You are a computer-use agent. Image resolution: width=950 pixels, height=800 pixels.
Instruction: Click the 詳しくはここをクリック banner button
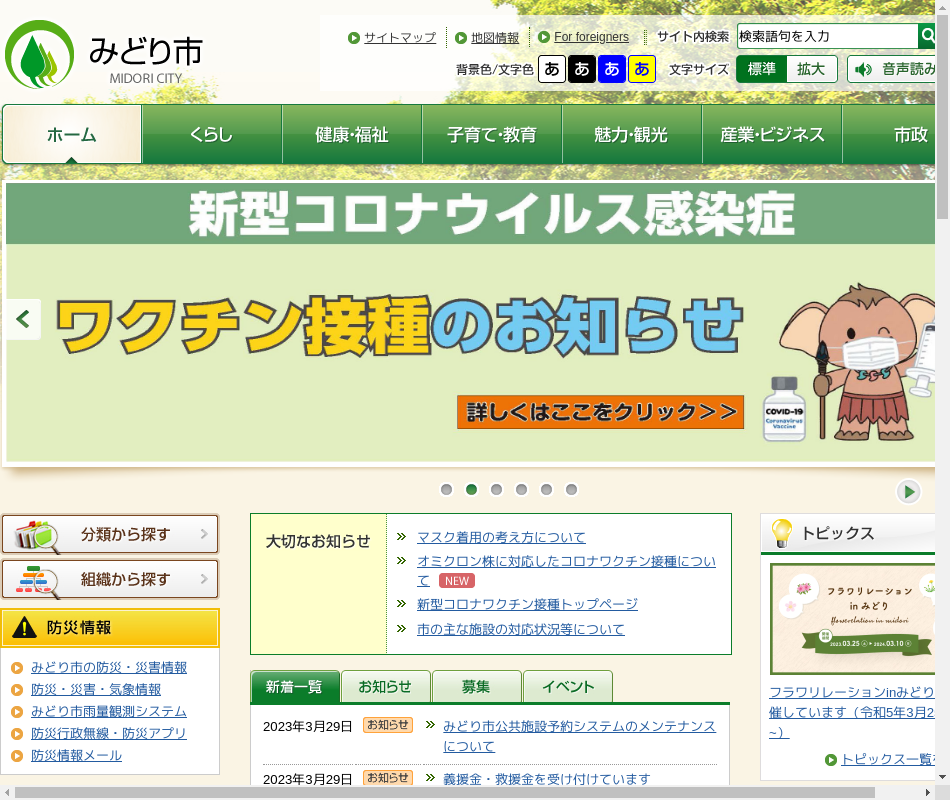600,412
